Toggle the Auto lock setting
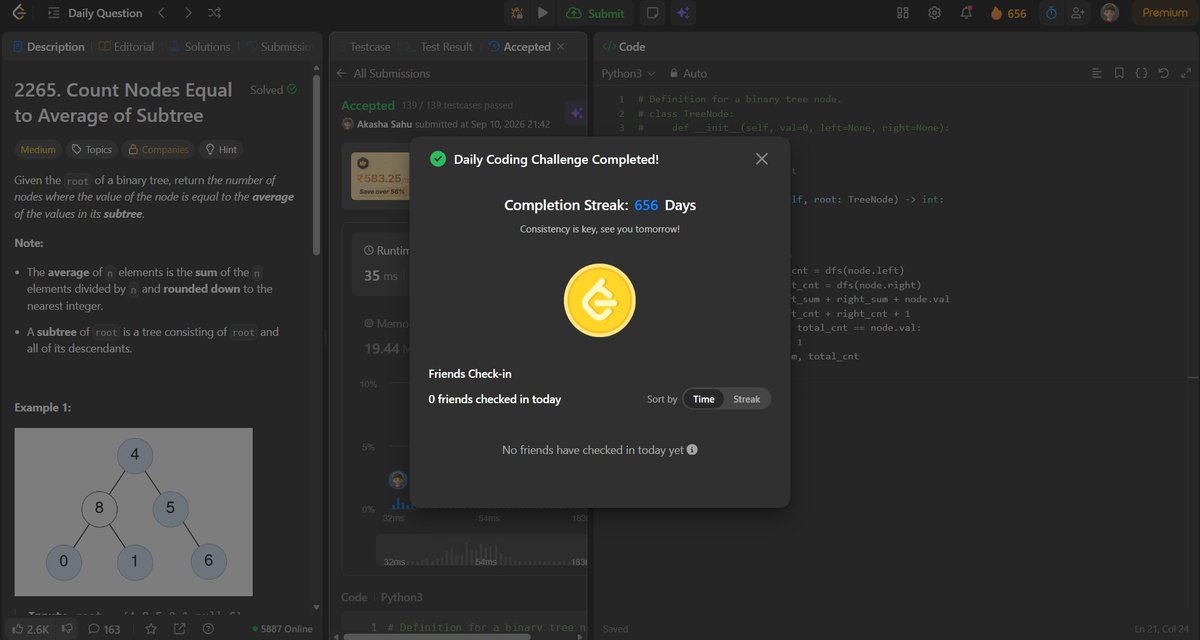This screenshot has height=640, width=1200. [x=689, y=73]
